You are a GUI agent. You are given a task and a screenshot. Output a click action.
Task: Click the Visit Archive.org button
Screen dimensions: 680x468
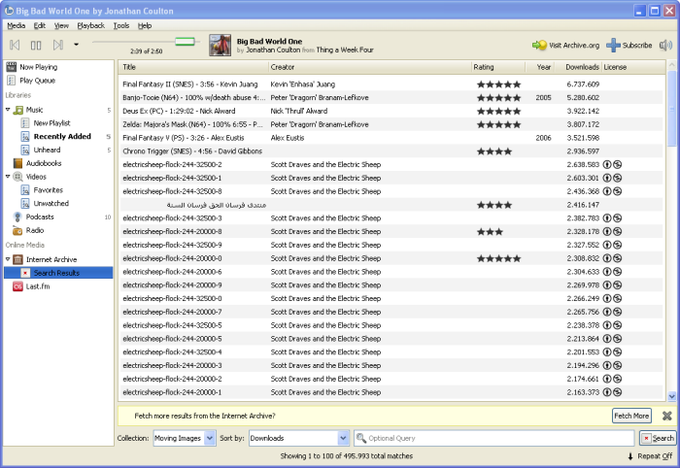point(566,45)
